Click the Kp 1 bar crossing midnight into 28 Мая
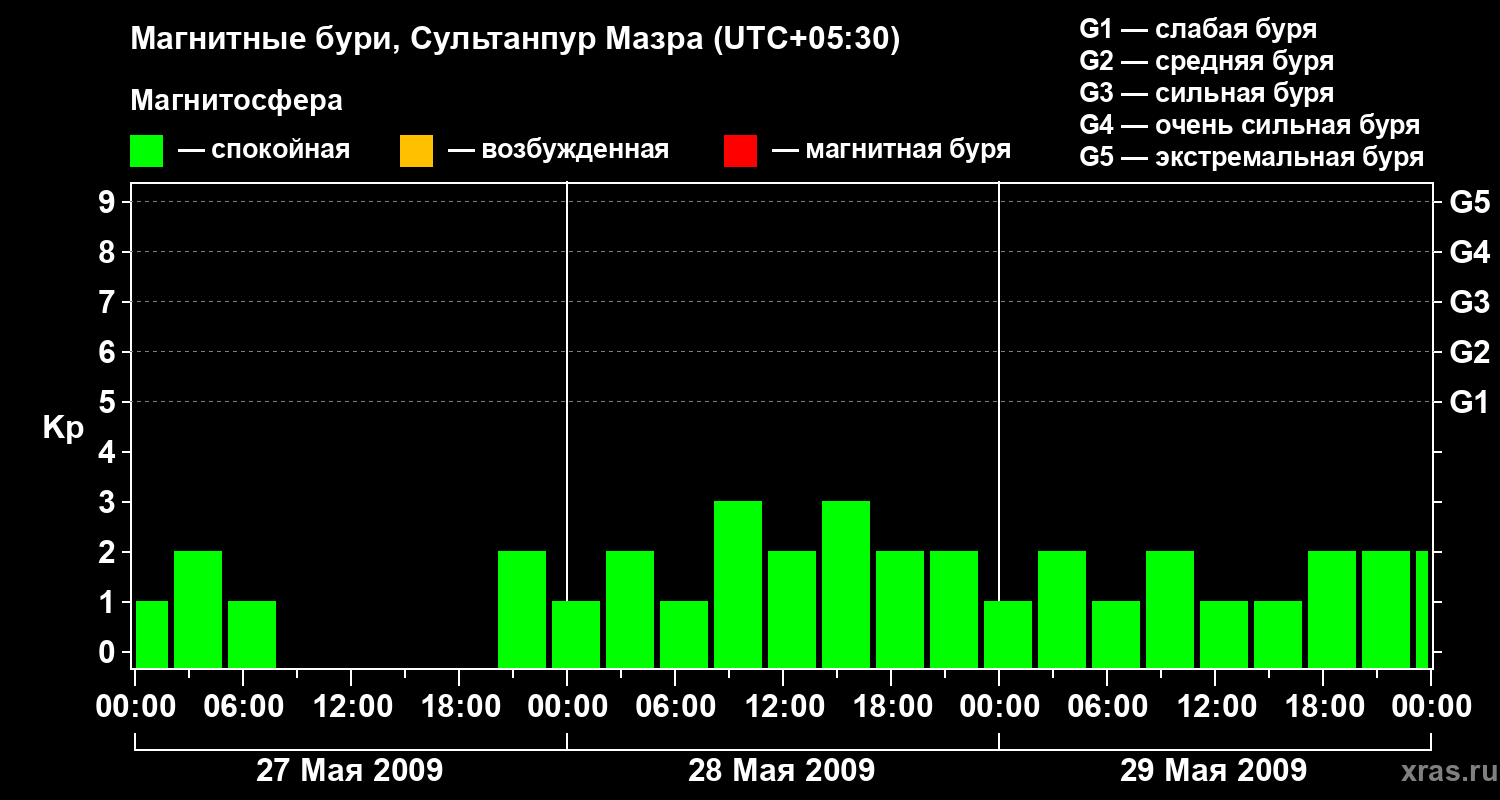 pyautogui.click(x=576, y=634)
